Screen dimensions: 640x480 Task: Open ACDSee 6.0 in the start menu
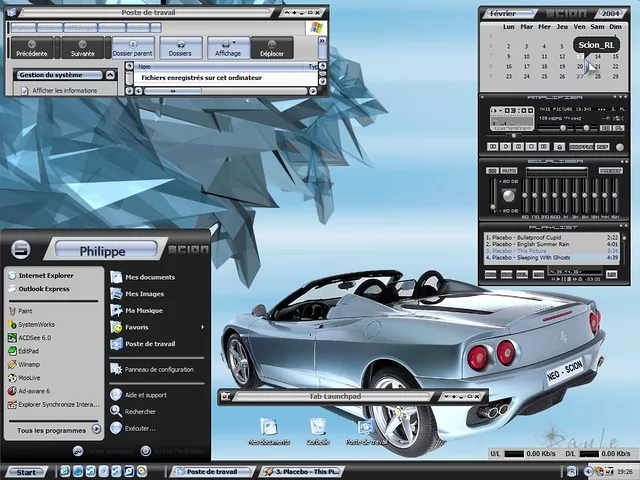(x=34, y=338)
